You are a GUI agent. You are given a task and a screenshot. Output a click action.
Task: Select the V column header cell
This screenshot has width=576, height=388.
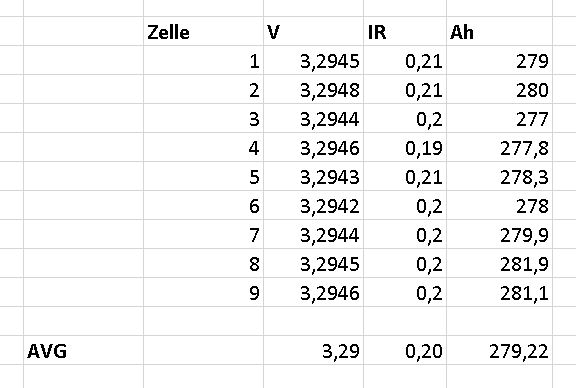click(x=313, y=31)
